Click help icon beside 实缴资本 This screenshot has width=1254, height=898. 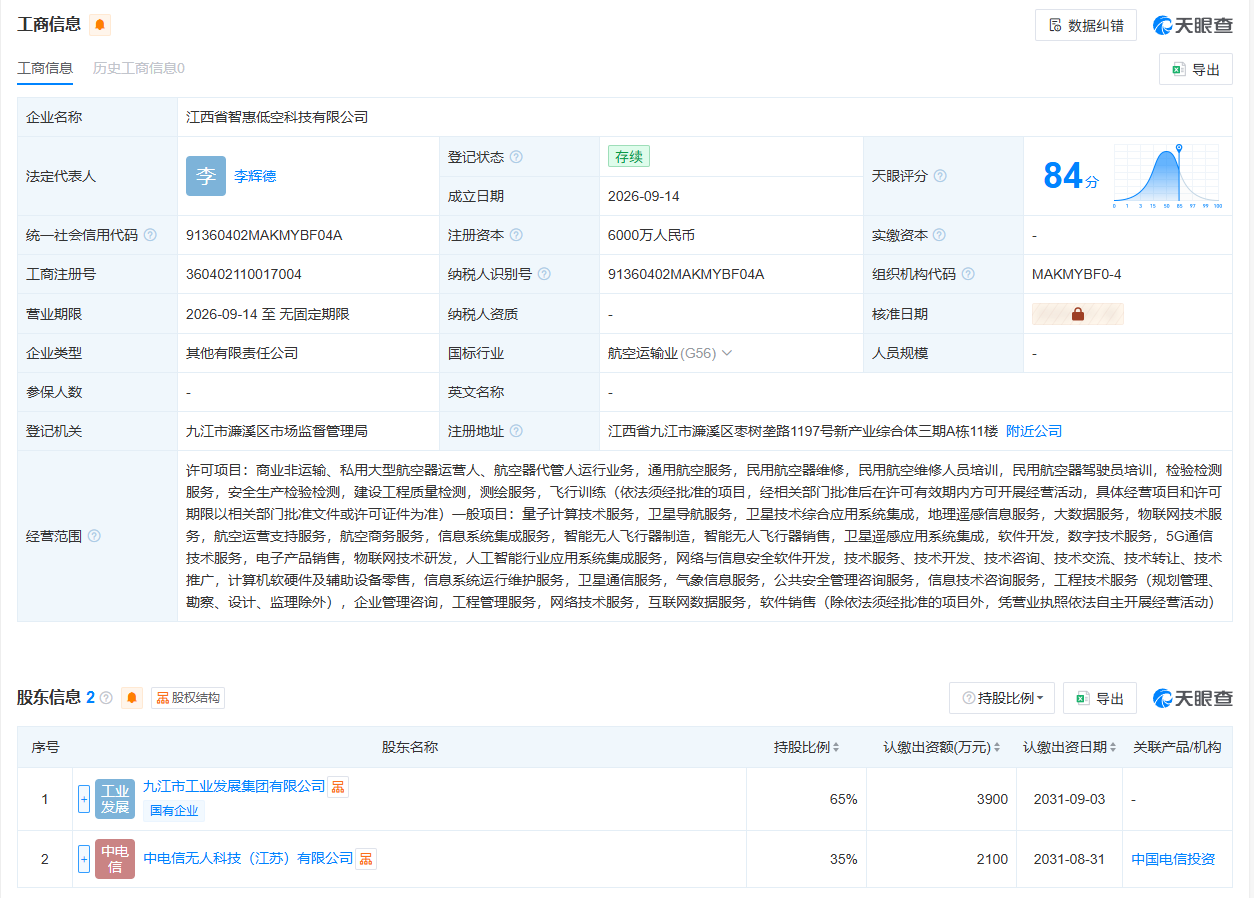[x=940, y=235]
